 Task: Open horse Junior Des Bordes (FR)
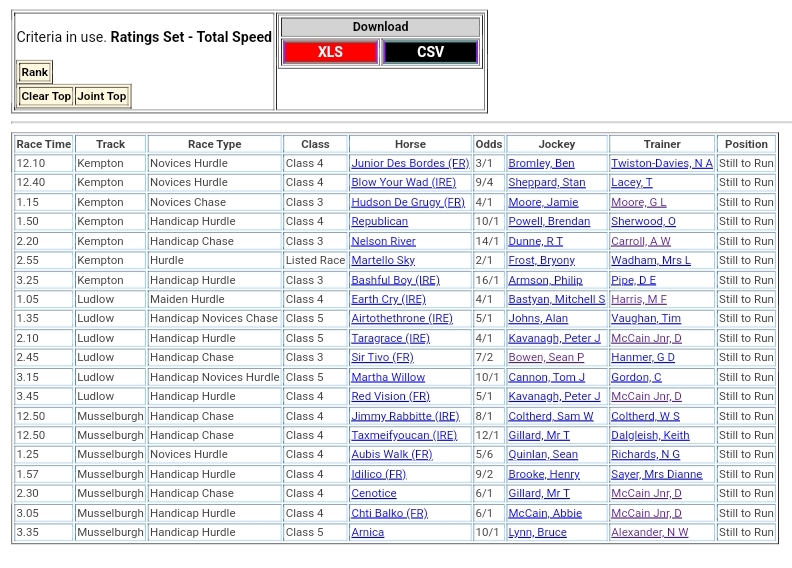tap(409, 163)
